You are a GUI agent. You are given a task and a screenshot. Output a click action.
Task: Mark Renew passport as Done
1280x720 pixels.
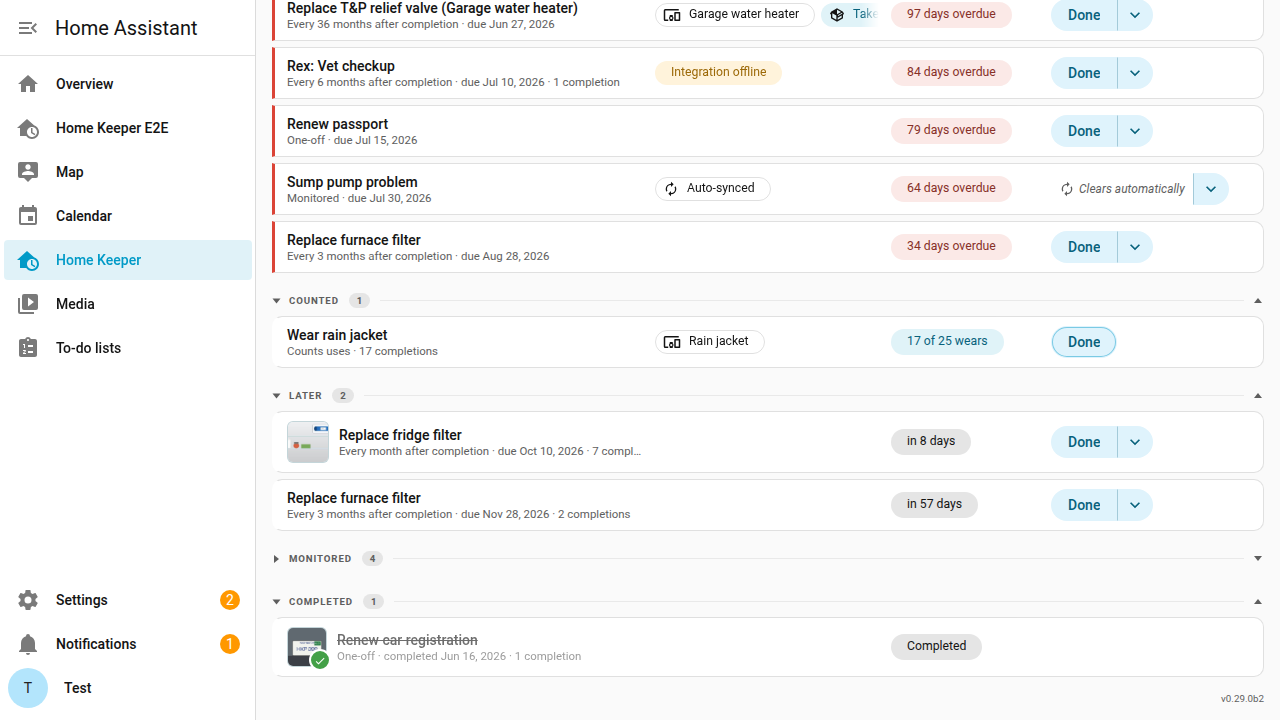(x=1084, y=131)
